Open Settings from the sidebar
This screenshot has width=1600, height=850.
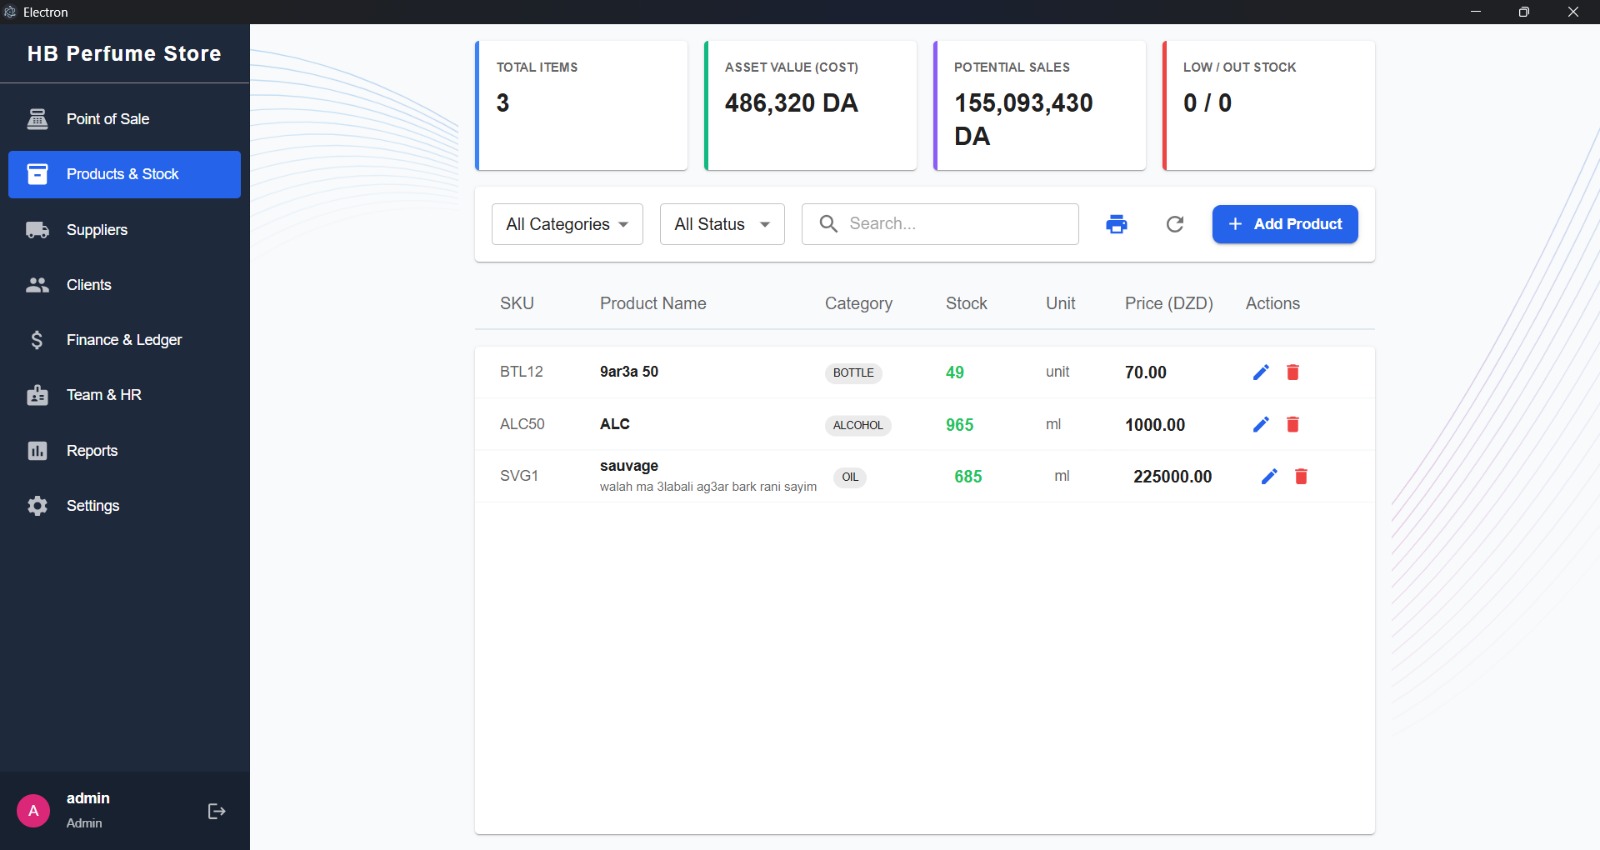(x=93, y=506)
